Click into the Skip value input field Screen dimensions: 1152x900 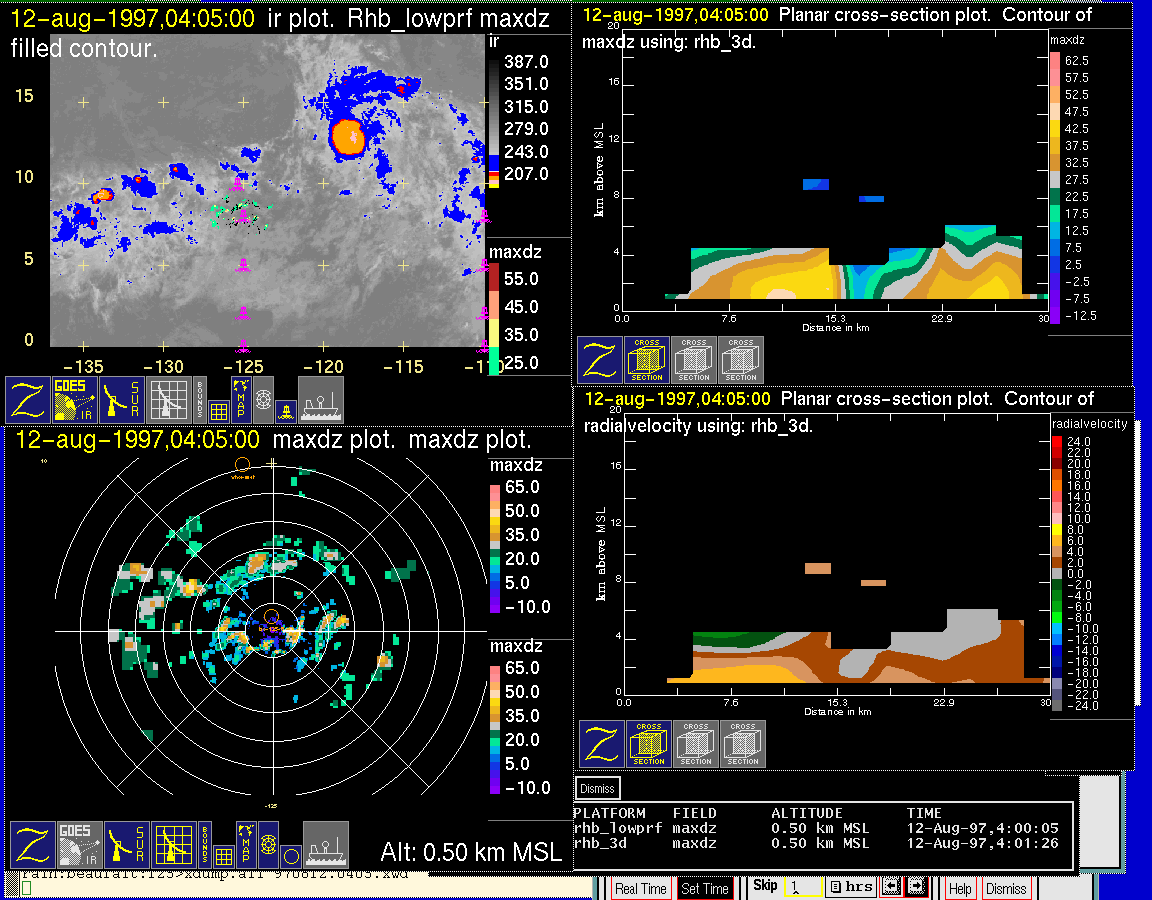803,887
